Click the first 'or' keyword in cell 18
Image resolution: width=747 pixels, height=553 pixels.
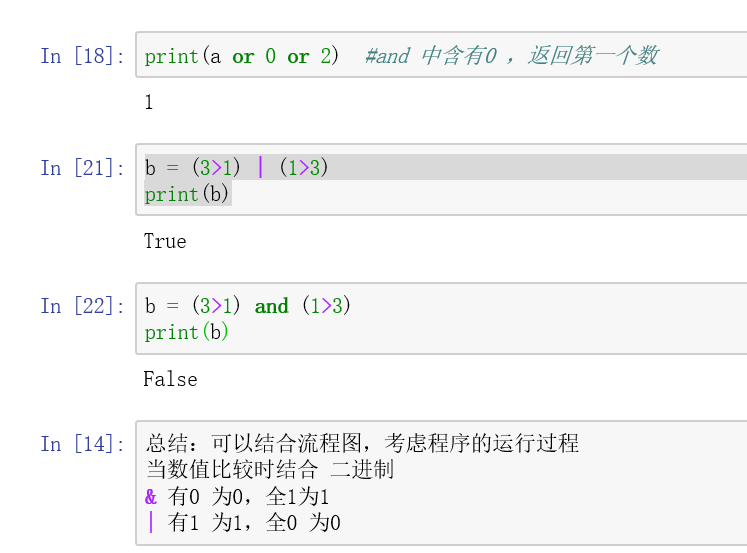coord(243,56)
